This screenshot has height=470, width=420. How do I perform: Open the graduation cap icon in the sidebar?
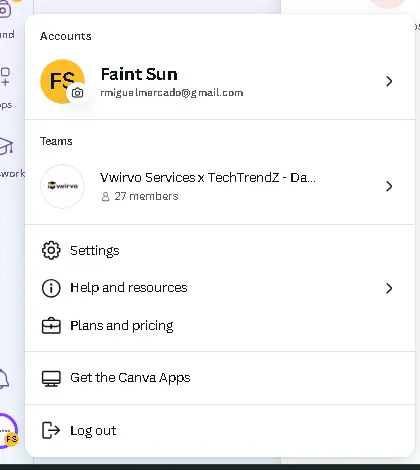[6, 147]
